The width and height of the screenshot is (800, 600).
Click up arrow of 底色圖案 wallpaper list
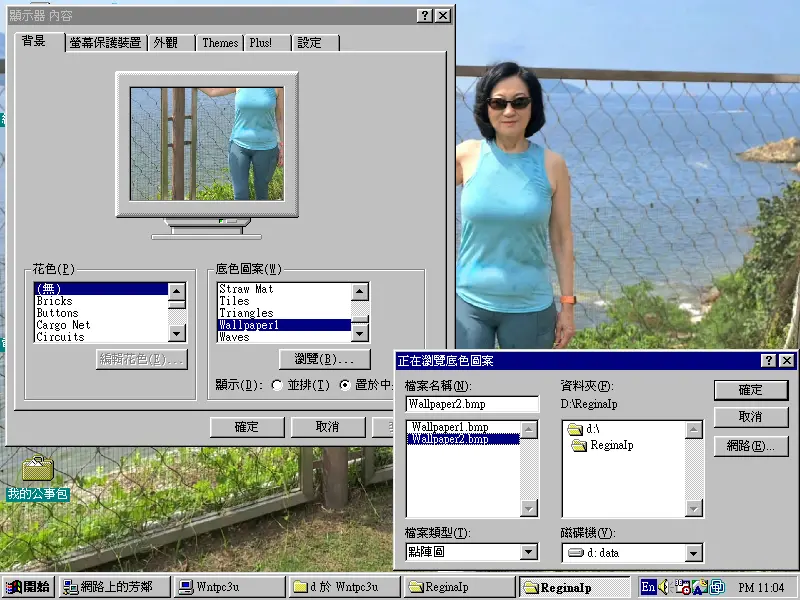pyautogui.click(x=360, y=291)
